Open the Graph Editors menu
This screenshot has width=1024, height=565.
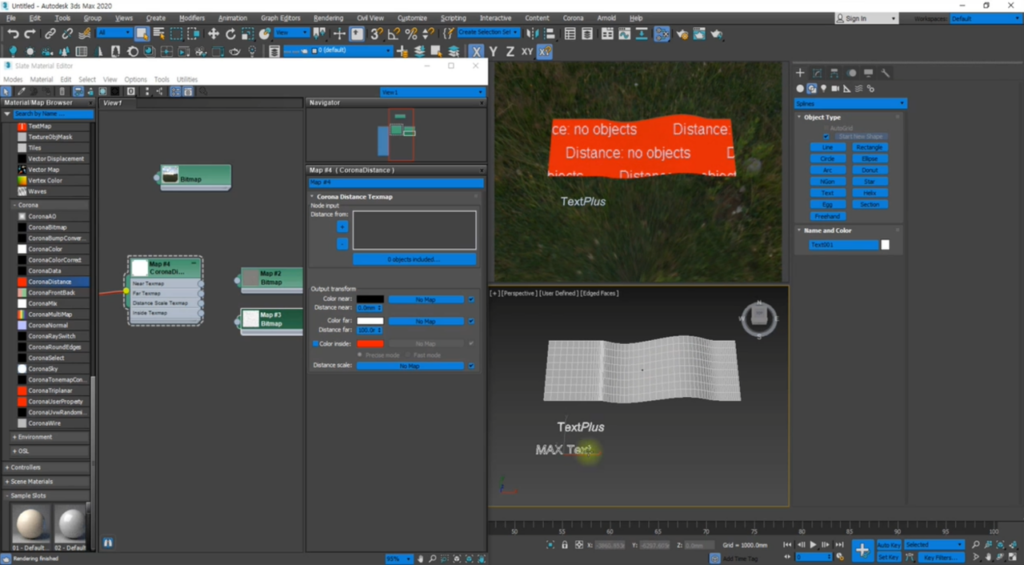(x=280, y=18)
